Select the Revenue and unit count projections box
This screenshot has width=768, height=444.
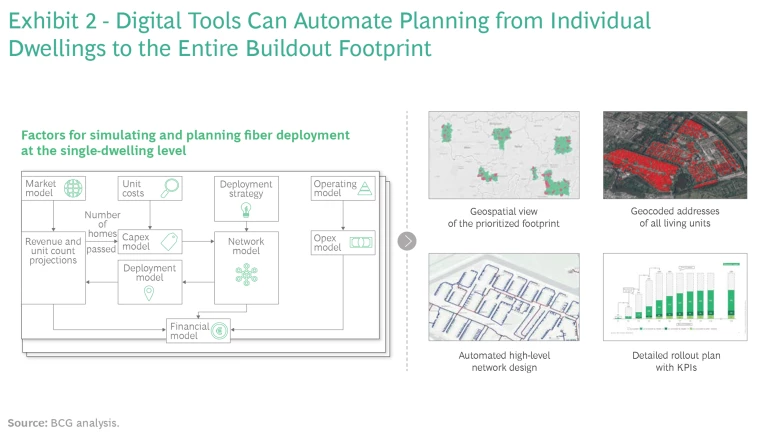point(53,250)
